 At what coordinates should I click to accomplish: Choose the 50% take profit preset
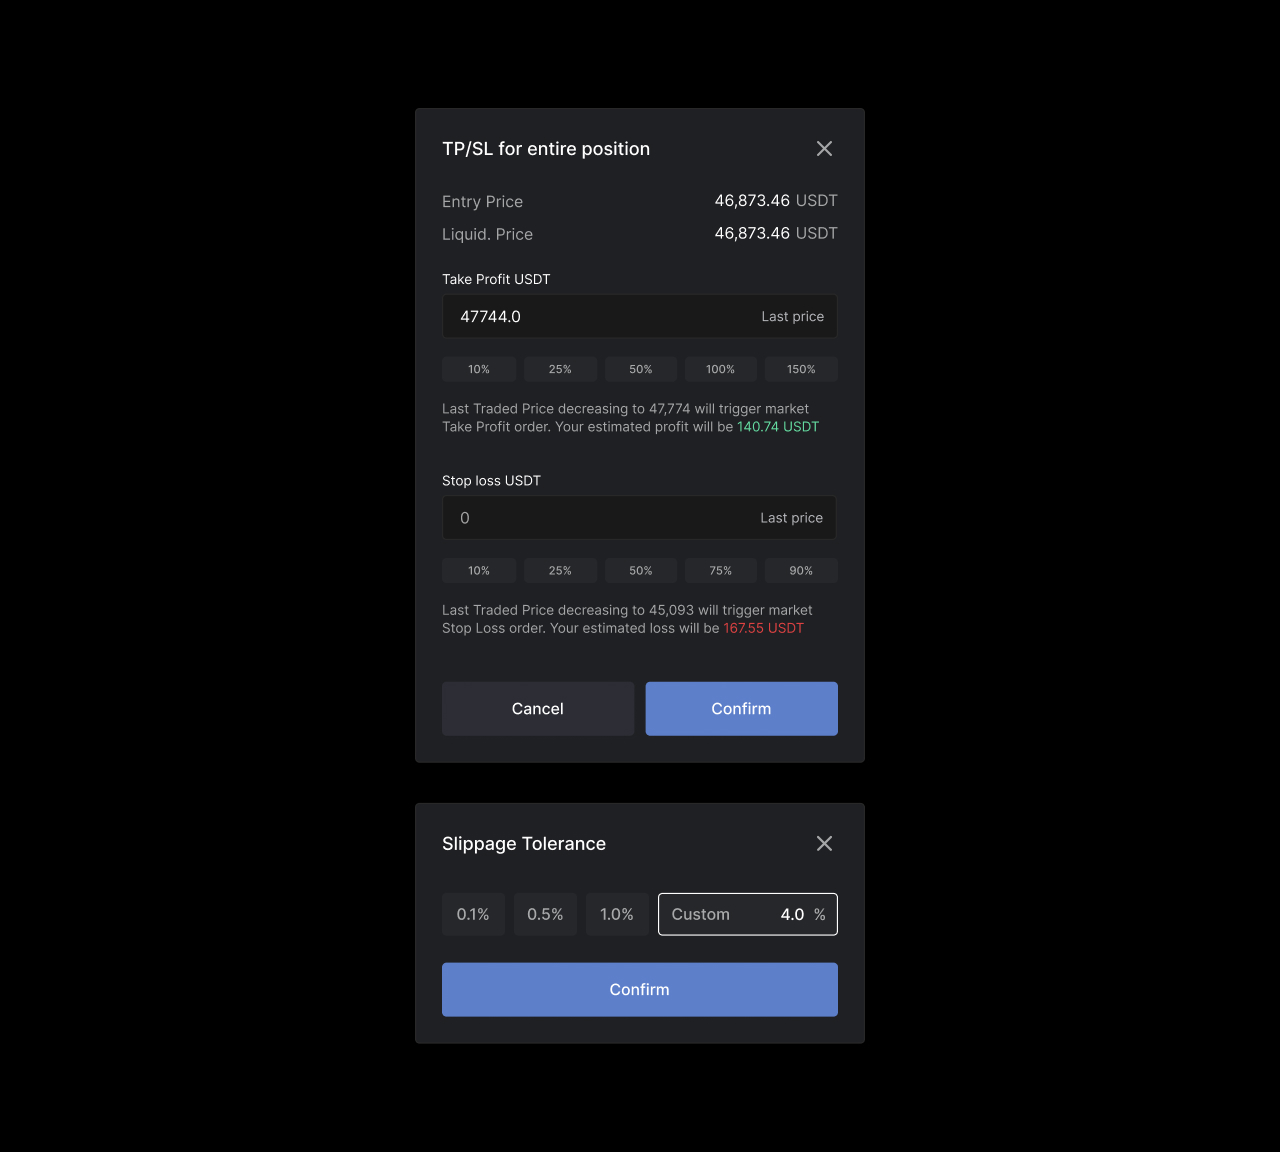click(640, 369)
